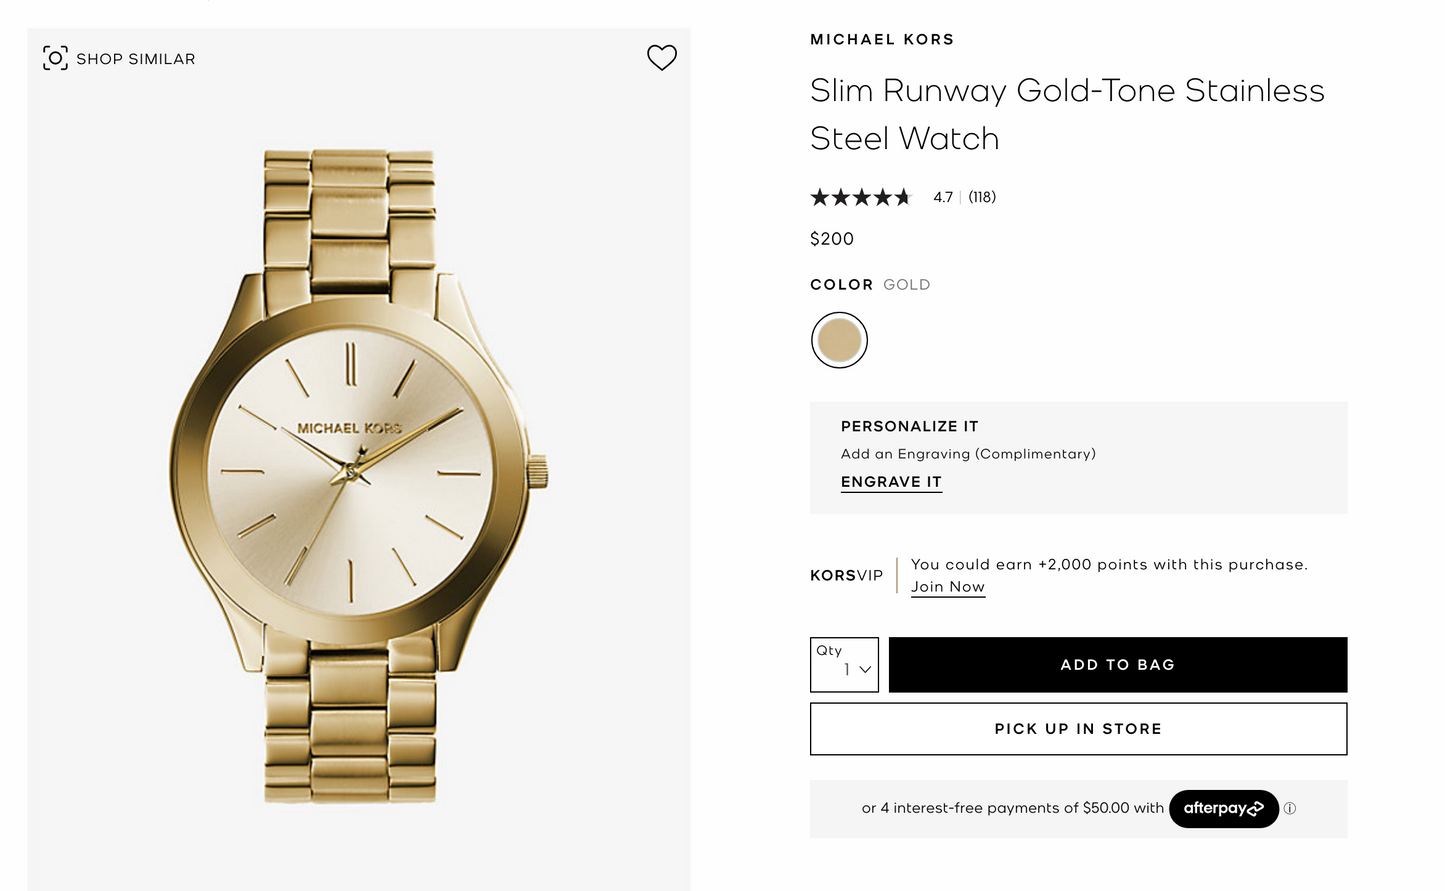Viewport: 1445px width, 891px height.
Task: Click the five-star rating icons
Action: pyautogui.click(x=861, y=197)
